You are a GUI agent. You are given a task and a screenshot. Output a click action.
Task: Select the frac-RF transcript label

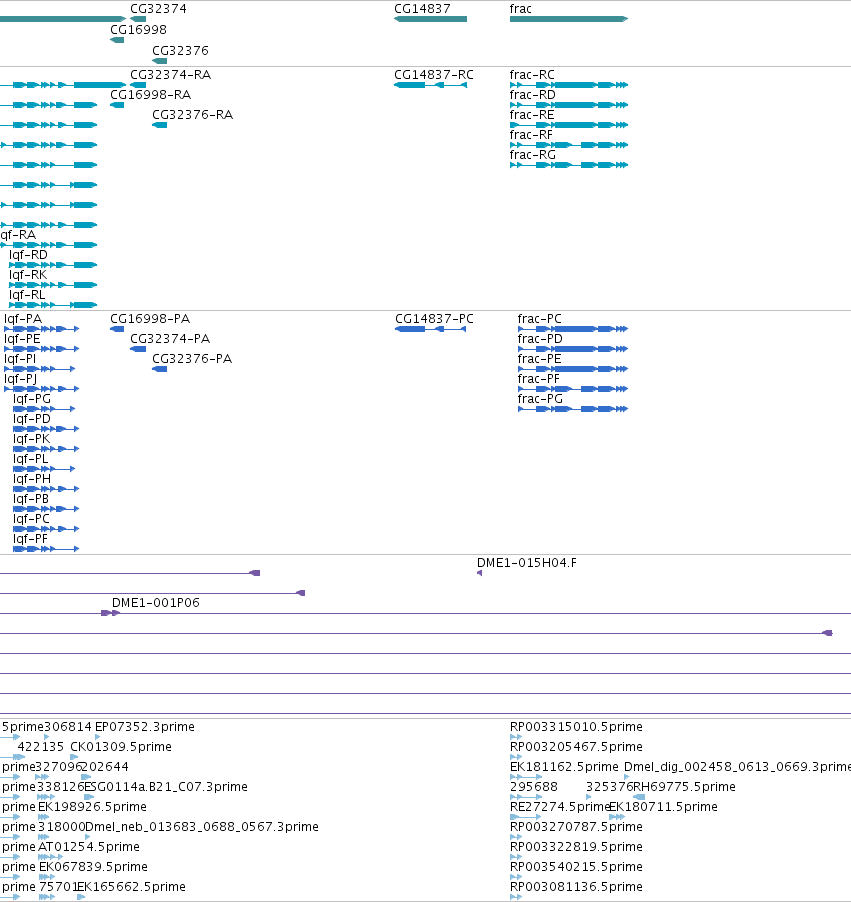[531, 135]
